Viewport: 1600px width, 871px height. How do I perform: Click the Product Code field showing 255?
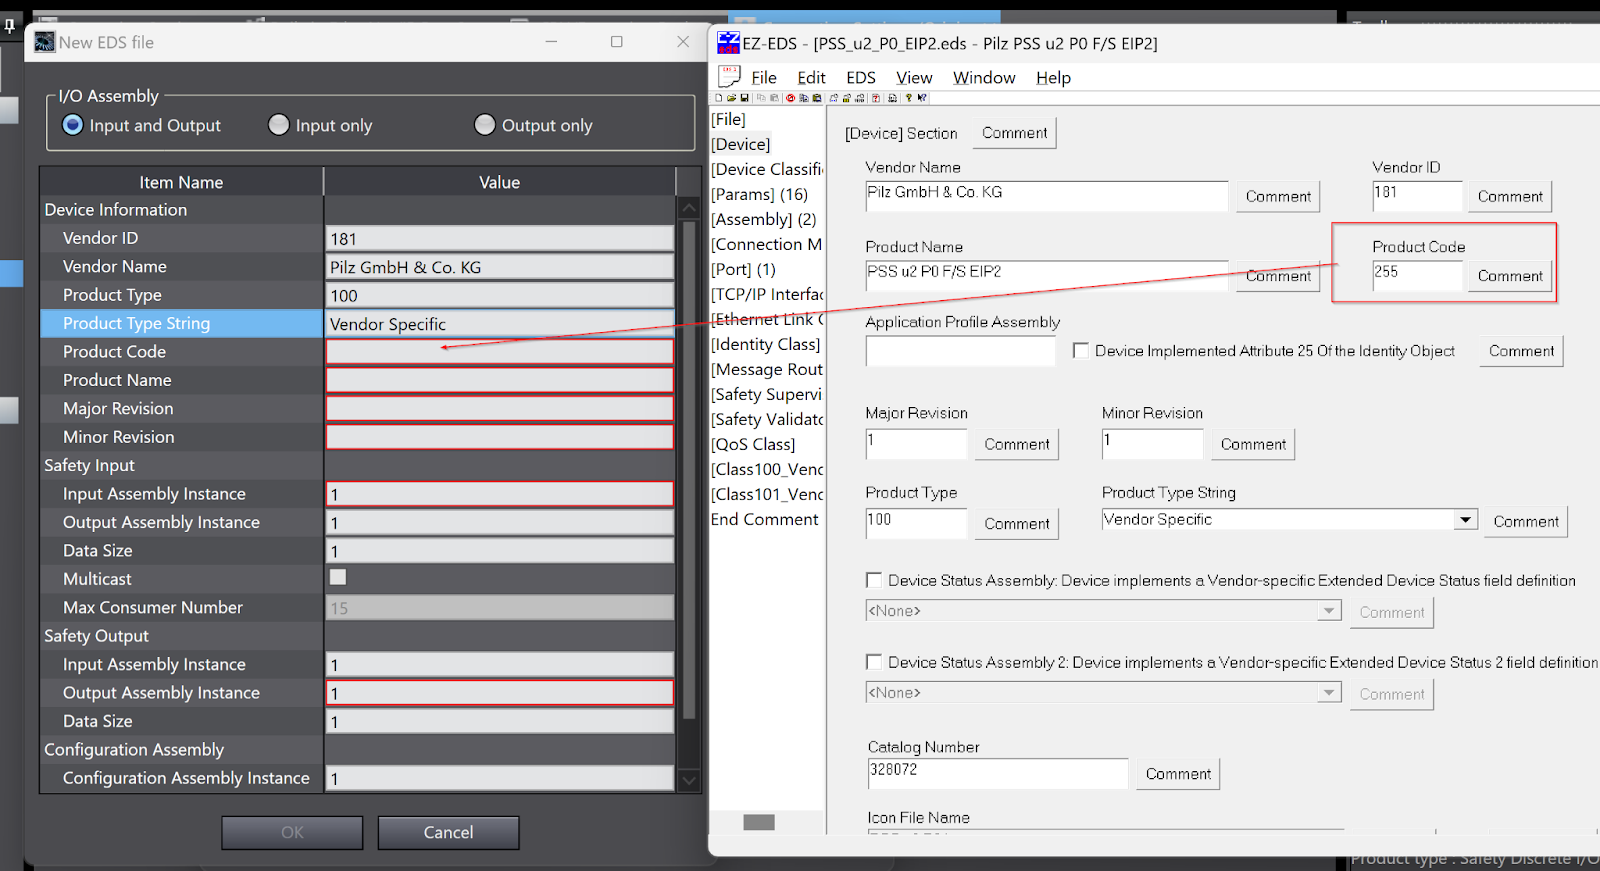pos(1417,275)
